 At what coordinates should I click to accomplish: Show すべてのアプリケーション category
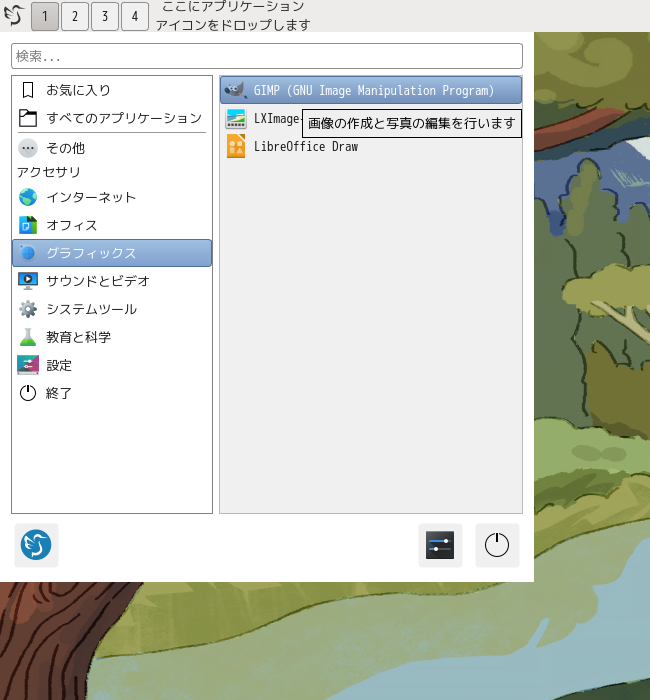[112, 118]
